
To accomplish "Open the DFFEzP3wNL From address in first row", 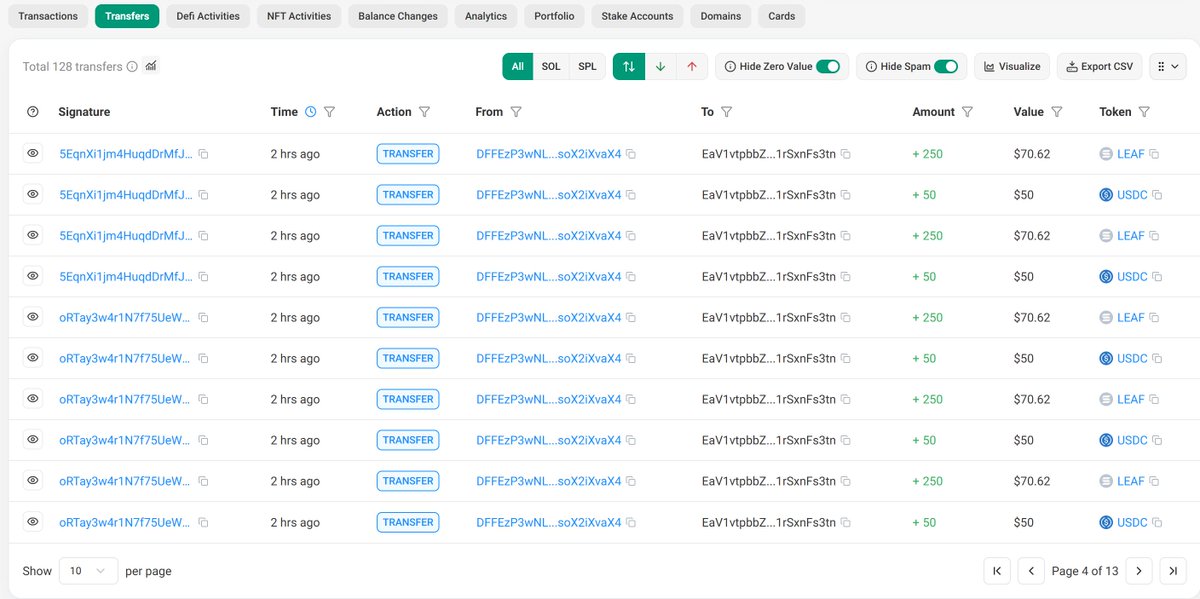I will 549,154.
